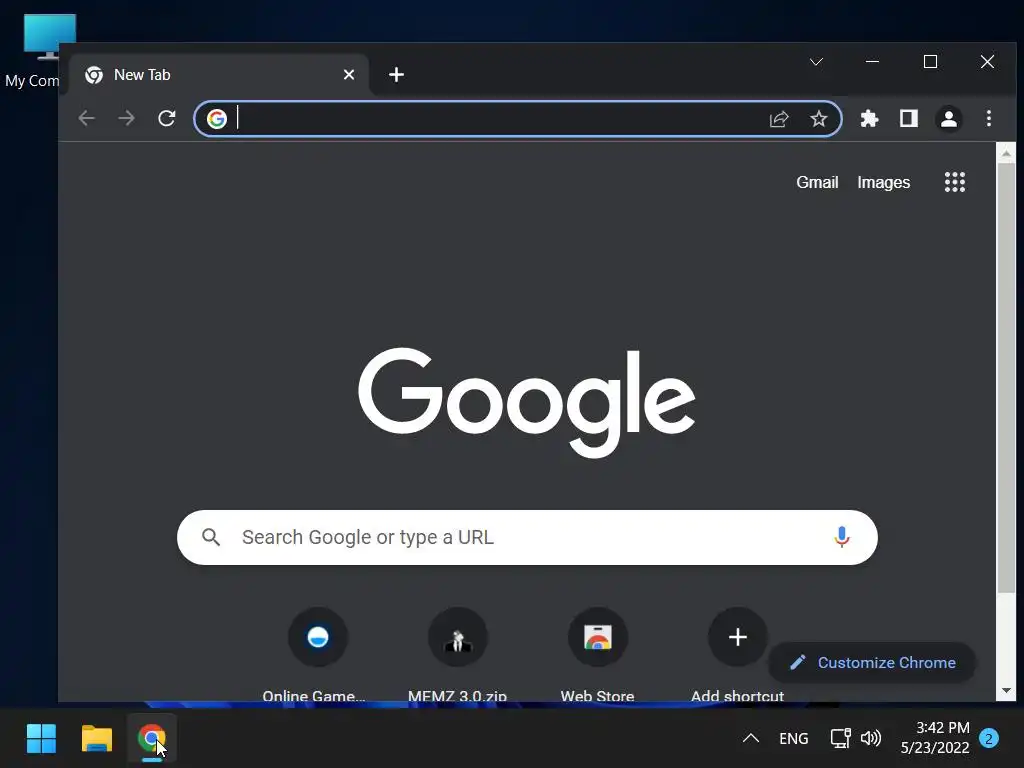
Task: Focus the Search Google or type a URL box
Action: (527, 537)
